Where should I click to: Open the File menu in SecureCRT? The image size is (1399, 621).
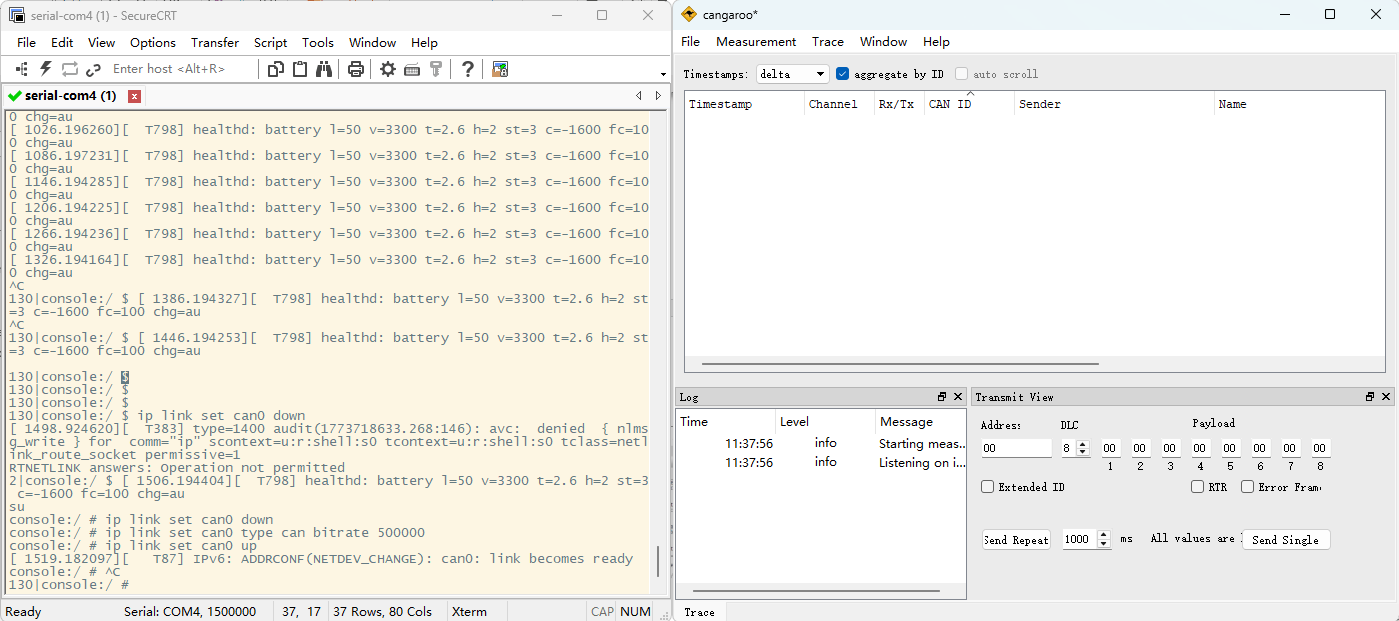click(26, 42)
